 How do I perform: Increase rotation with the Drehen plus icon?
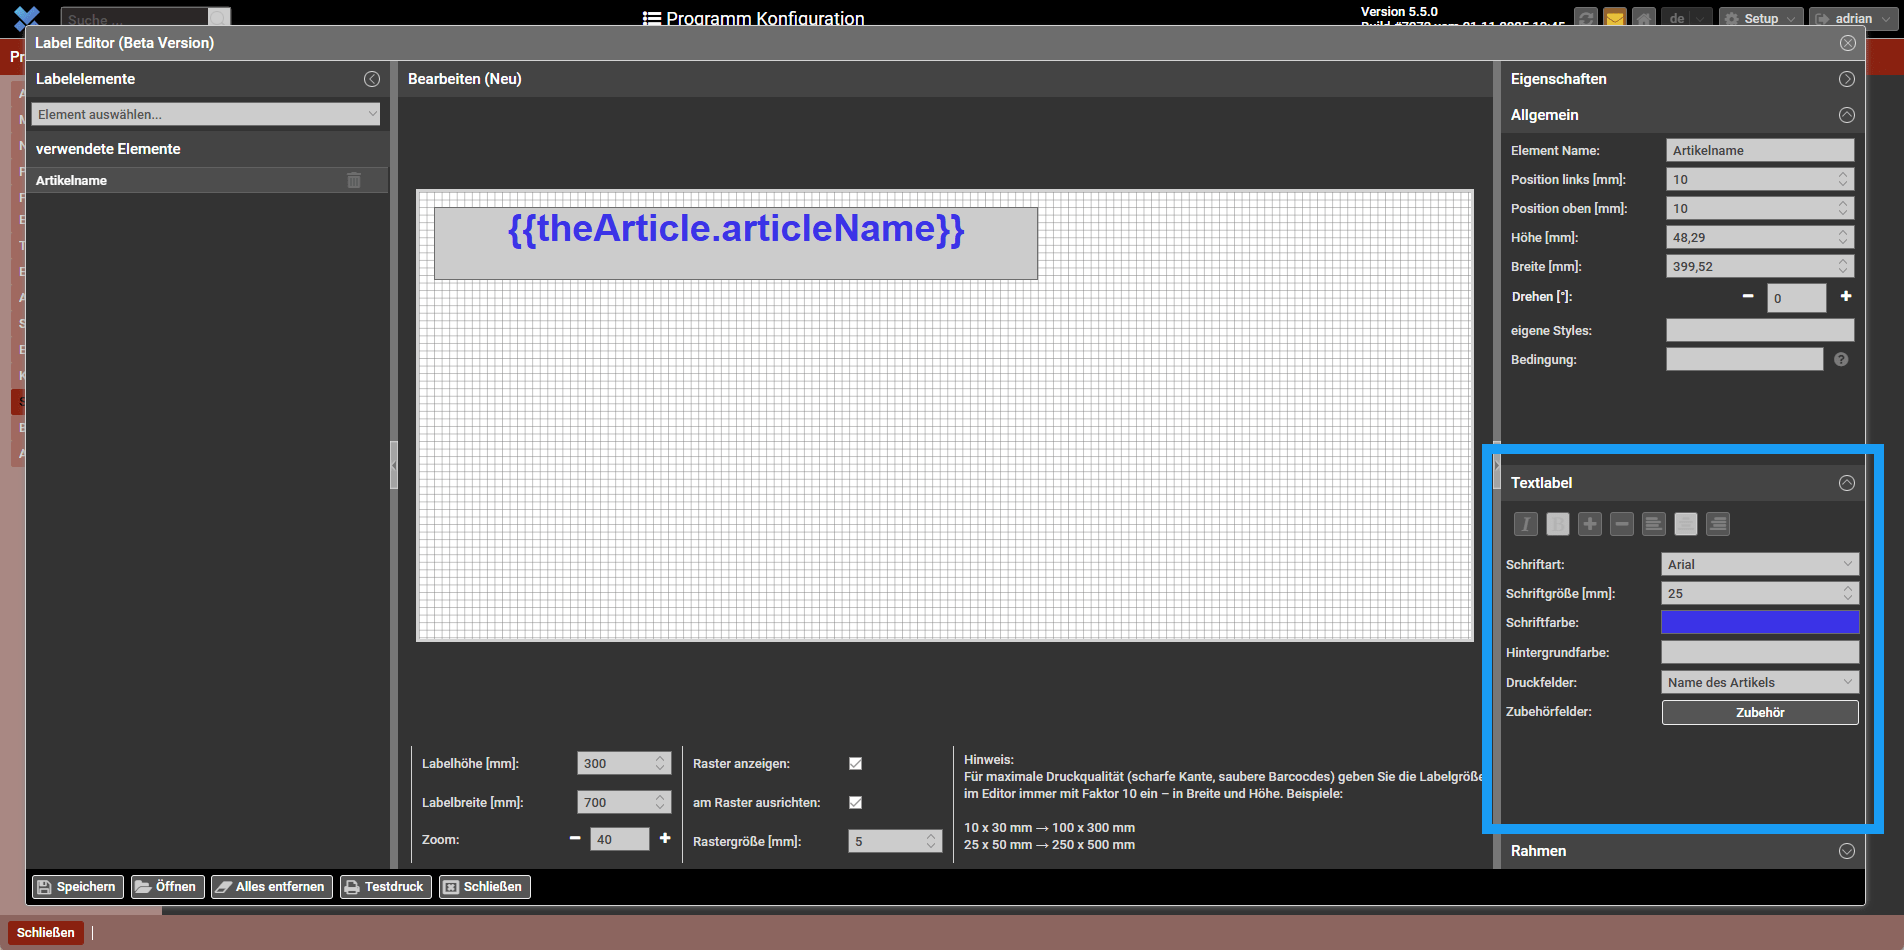(1845, 297)
